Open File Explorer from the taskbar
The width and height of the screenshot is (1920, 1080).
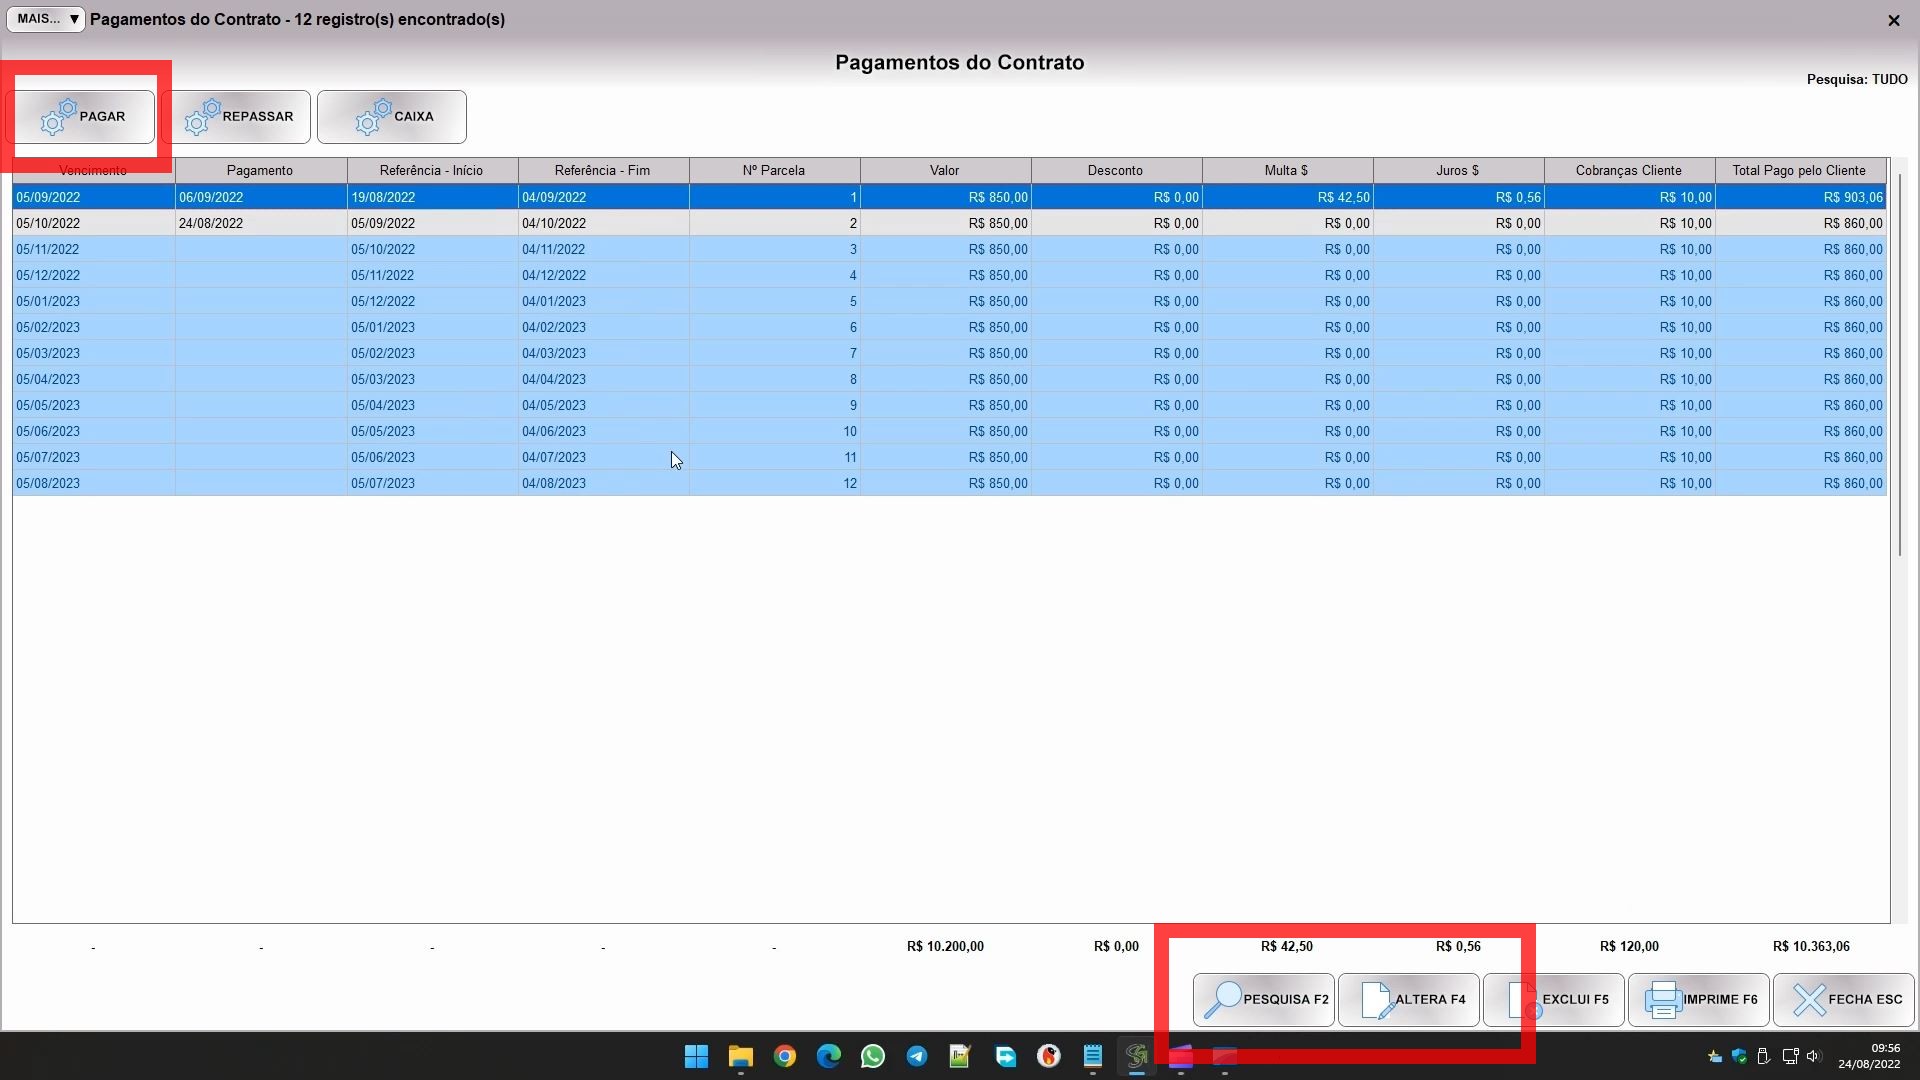[x=740, y=1056]
